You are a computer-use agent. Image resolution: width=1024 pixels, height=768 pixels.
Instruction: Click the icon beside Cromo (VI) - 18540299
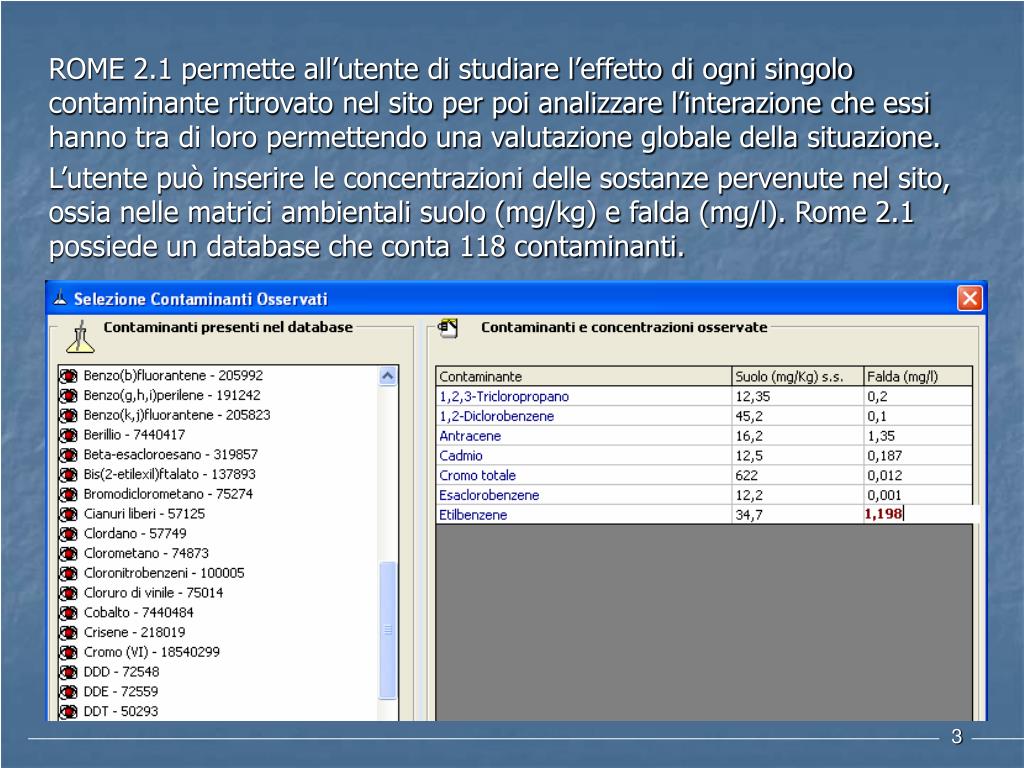[x=69, y=652]
